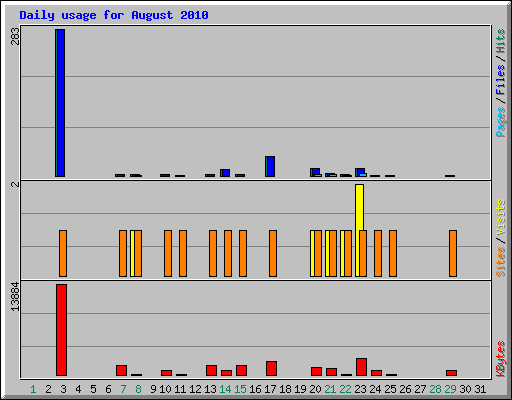Click the blue files bar for day 14

click(226, 173)
